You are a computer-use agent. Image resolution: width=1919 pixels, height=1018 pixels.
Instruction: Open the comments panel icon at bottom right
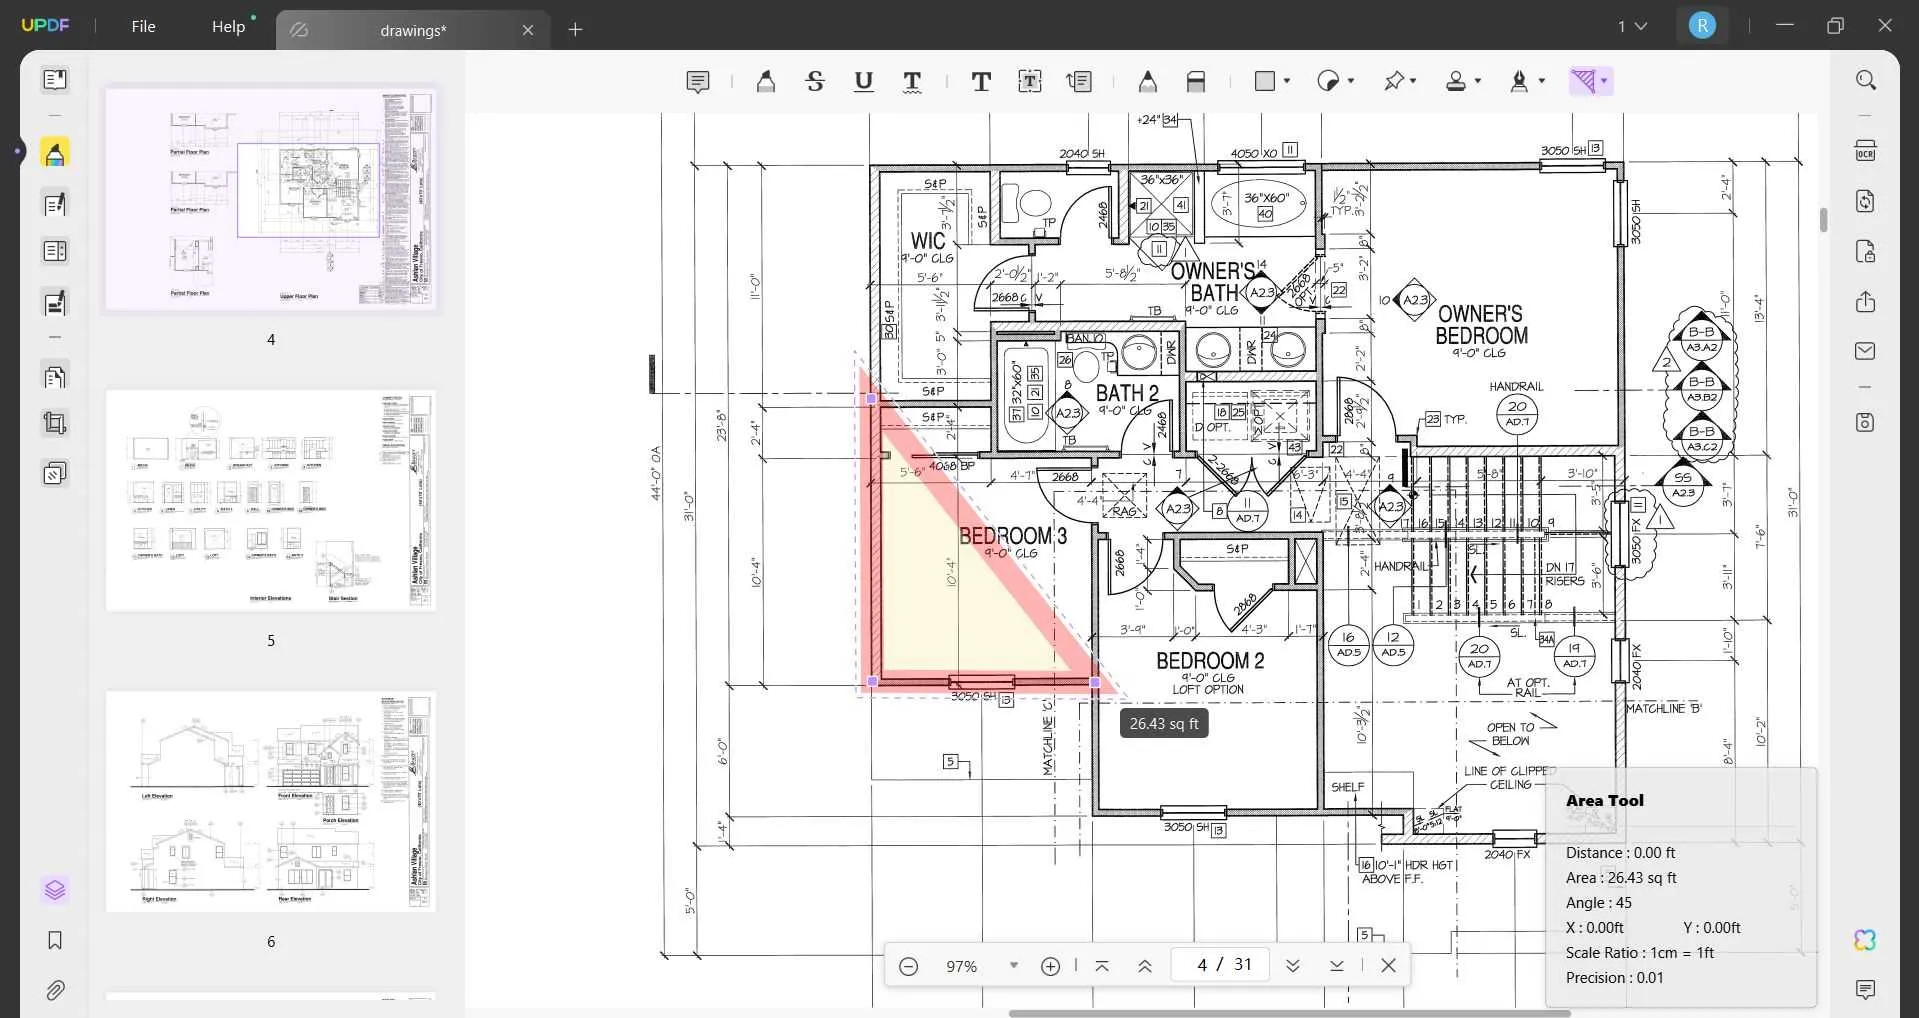[x=1865, y=990]
